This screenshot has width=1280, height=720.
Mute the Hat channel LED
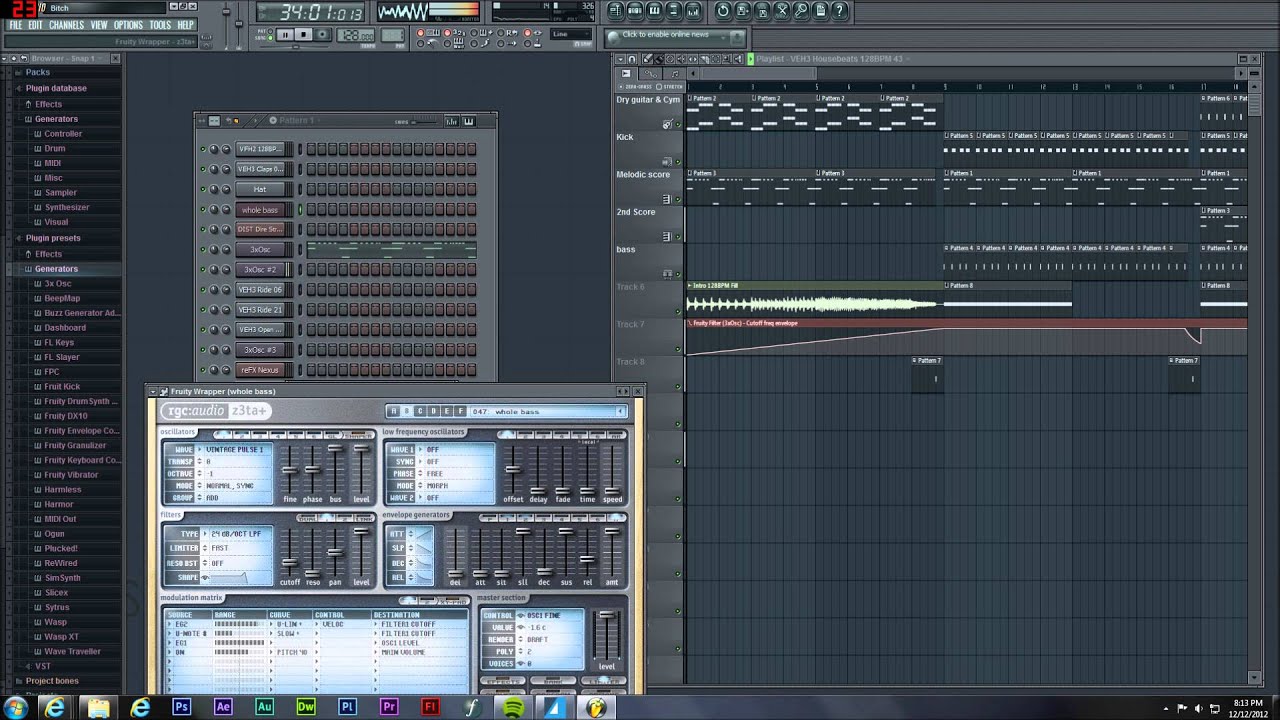[202, 189]
